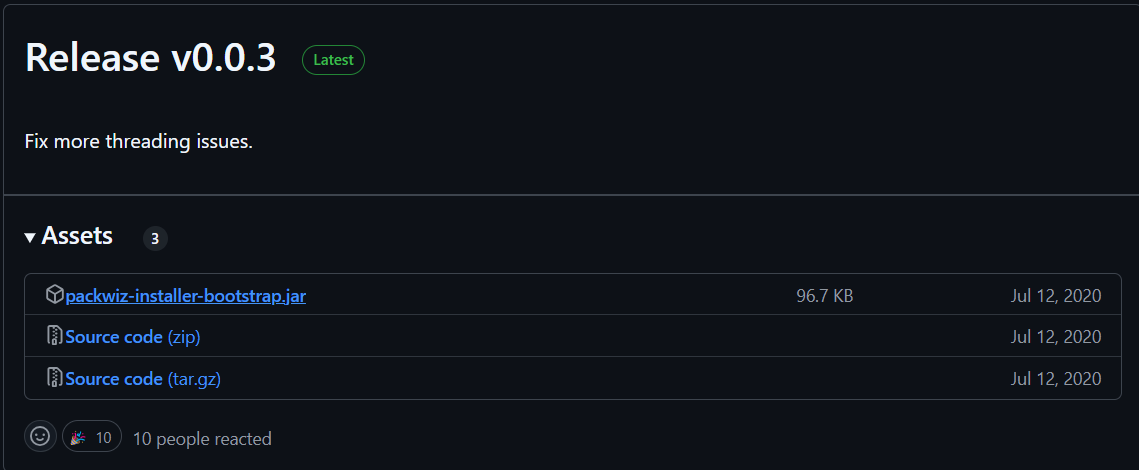Click the archive icon beside Source code (tar.gz)
1139x470 pixels.
point(55,379)
